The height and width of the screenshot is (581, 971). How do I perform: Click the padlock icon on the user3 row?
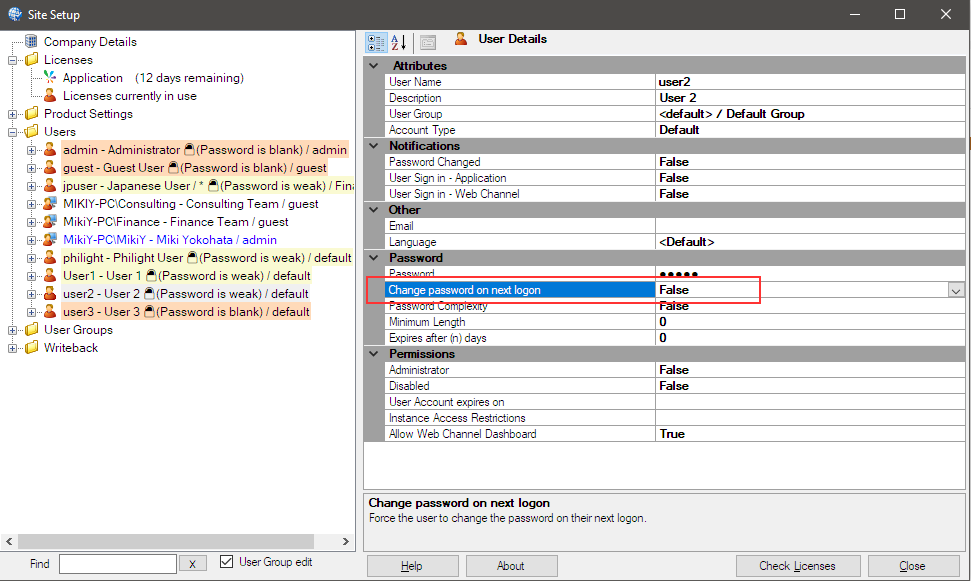click(x=149, y=311)
